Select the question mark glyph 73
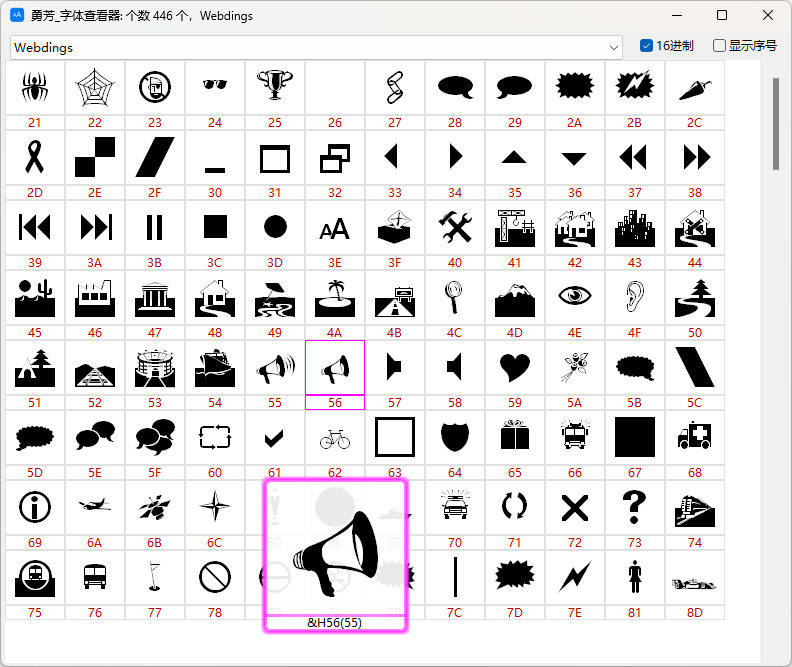Screen dimensions: 792x667 click(635, 507)
